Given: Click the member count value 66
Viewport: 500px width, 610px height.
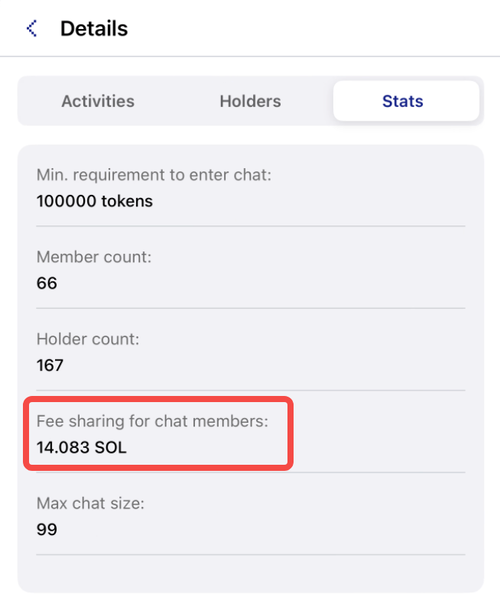Looking at the screenshot, I should pyautogui.click(x=47, y=283).
